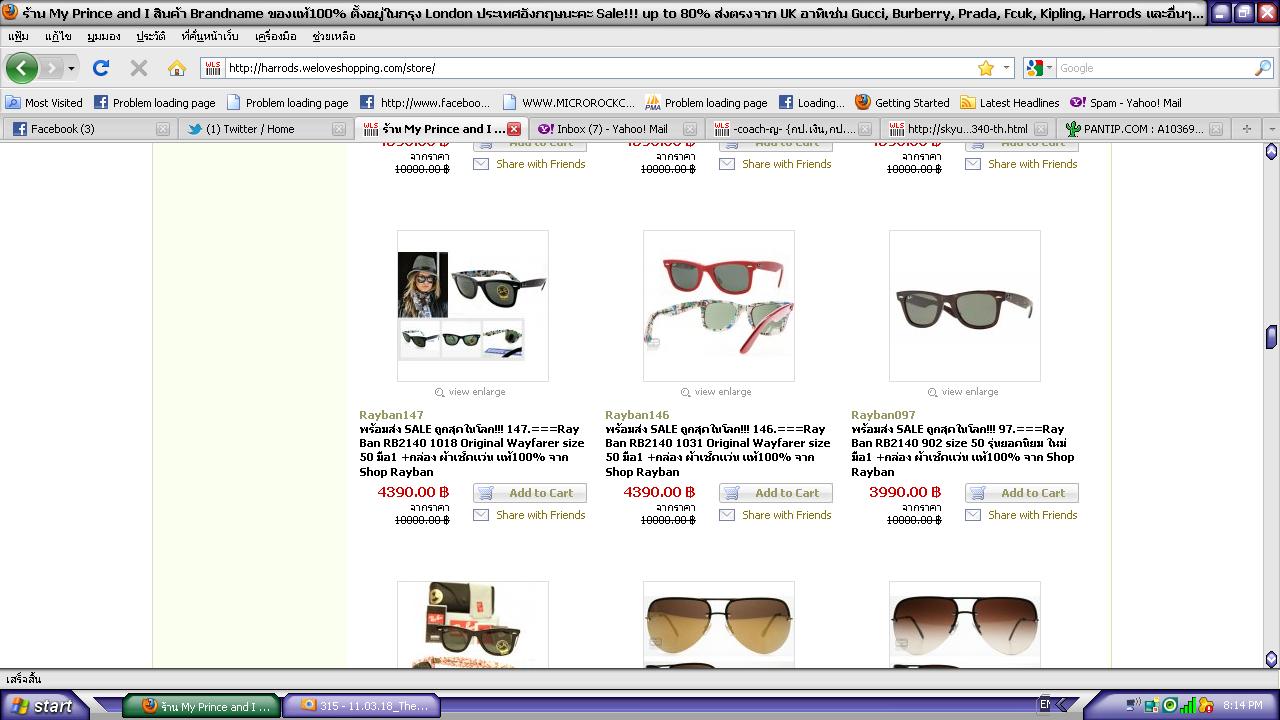Viewport: 1280px width, 720px height.
Task: Switch to the PANTIP.COM tab
Action: [1143, 129]
